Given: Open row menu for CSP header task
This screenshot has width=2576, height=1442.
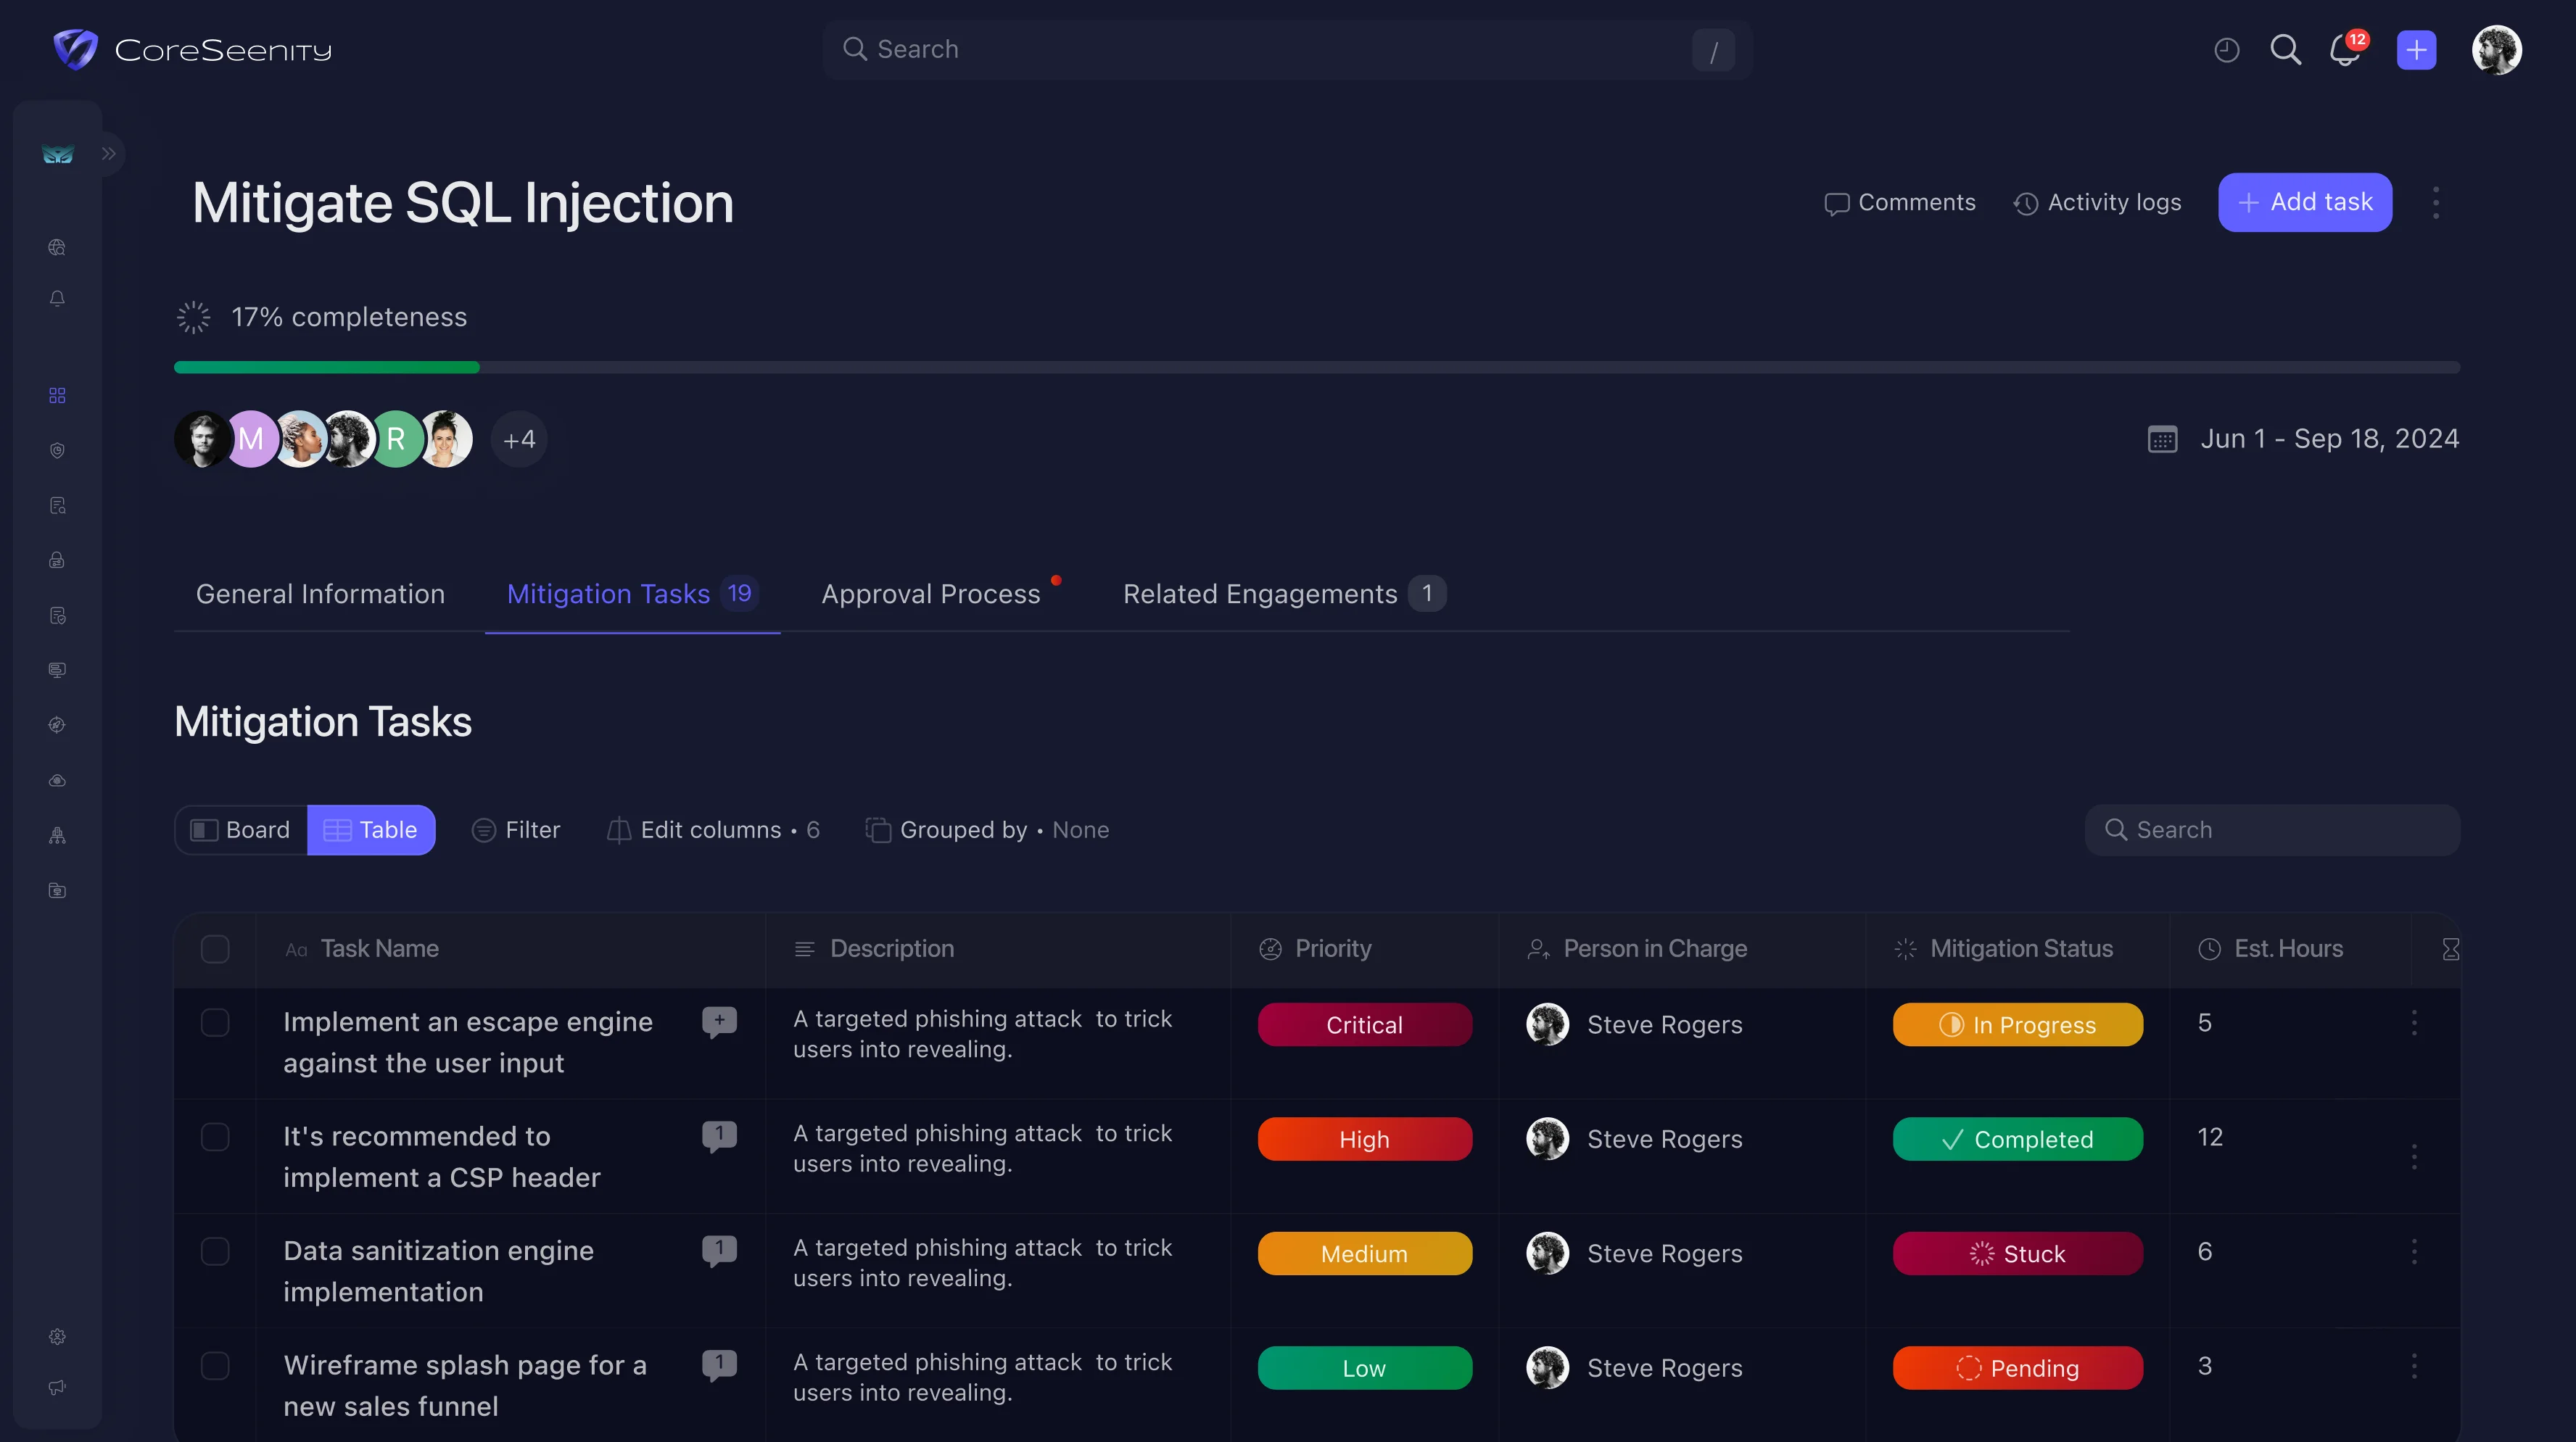Looking at the screenshot, I should 2414,1156.
